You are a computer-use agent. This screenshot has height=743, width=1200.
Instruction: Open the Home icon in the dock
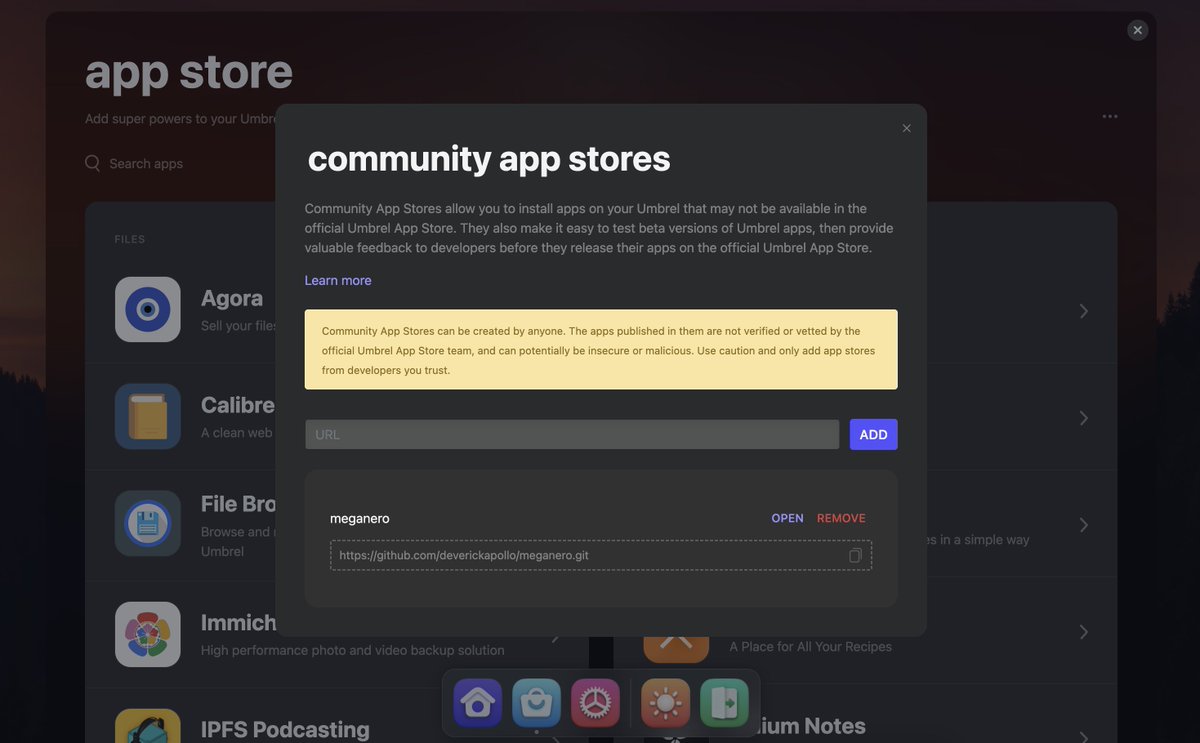click(477, 702)
